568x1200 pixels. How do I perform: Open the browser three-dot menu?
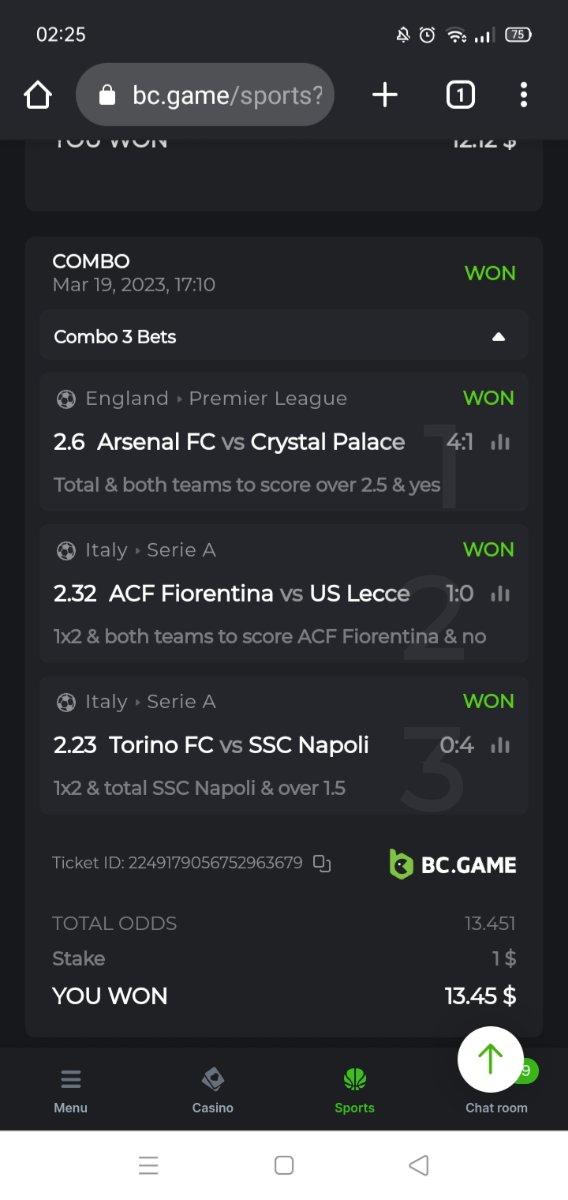524,95
